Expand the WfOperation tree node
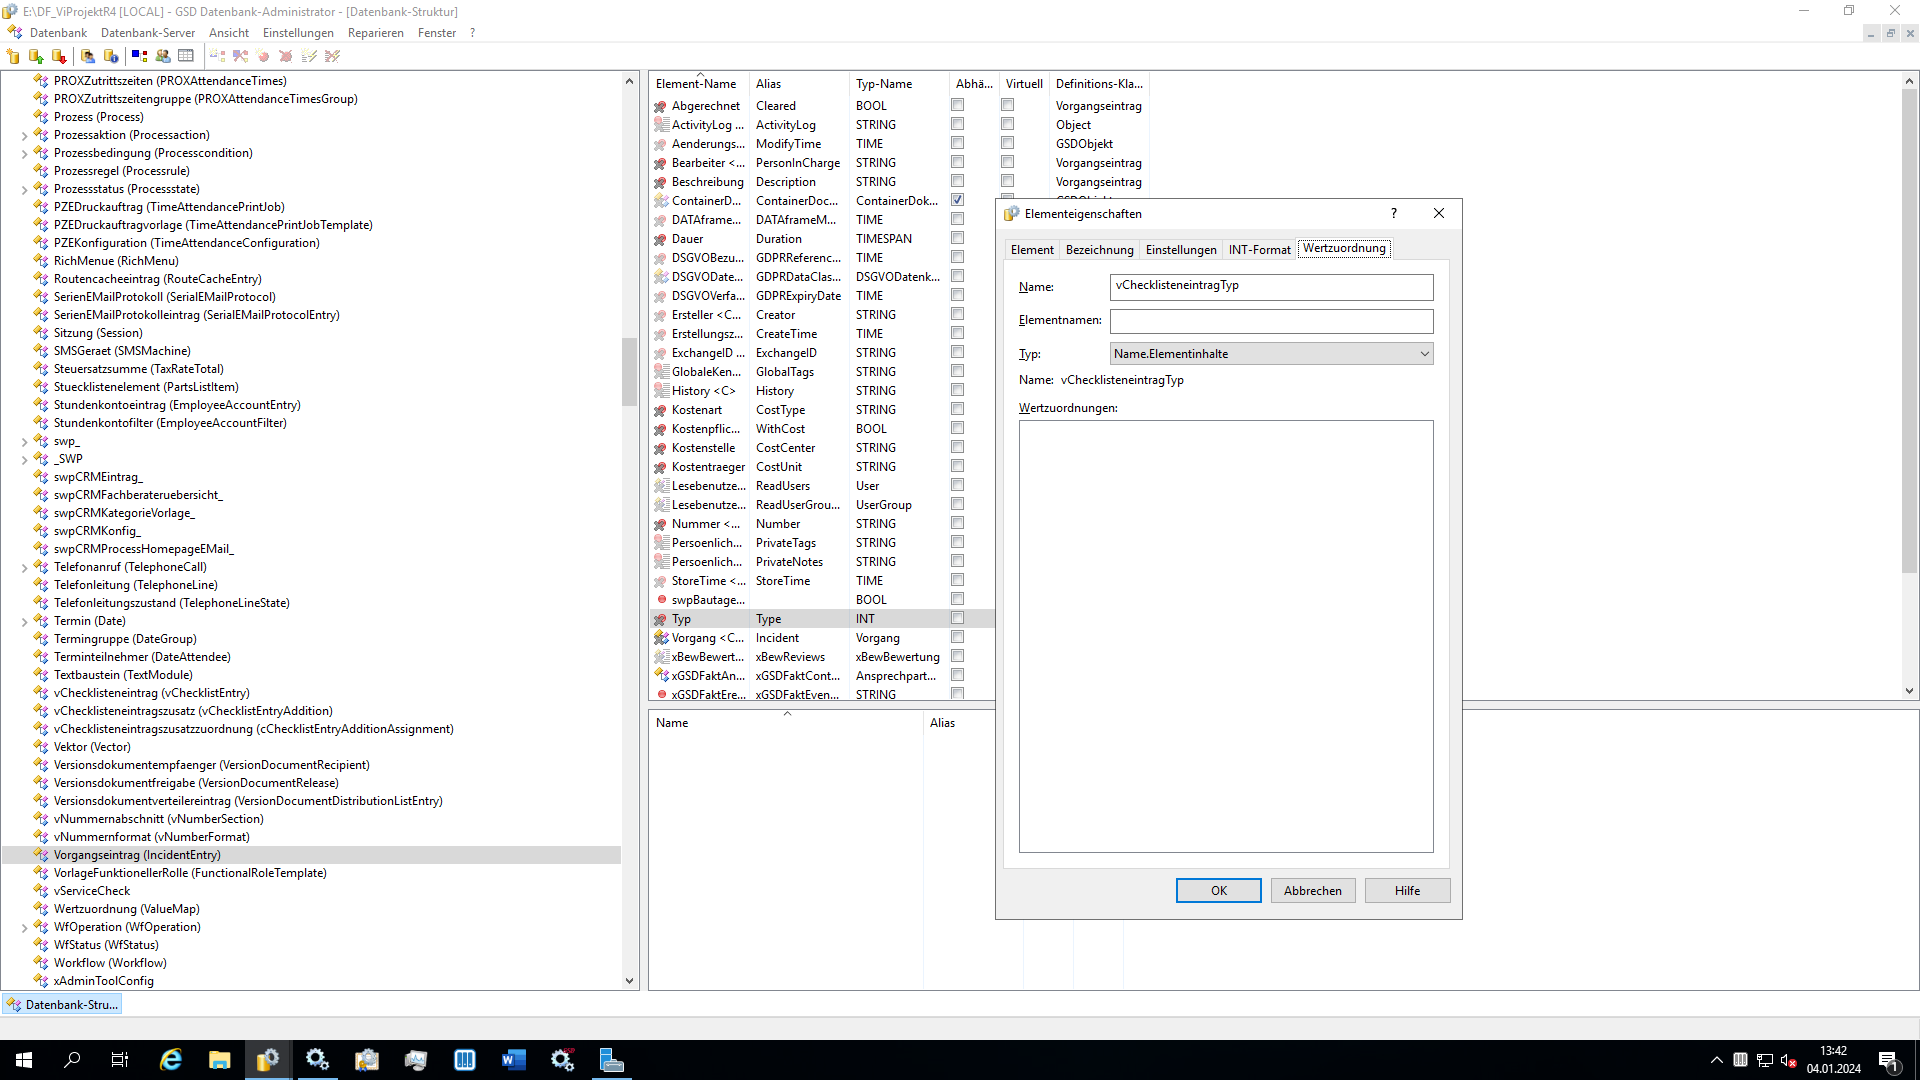 point(24,928)
